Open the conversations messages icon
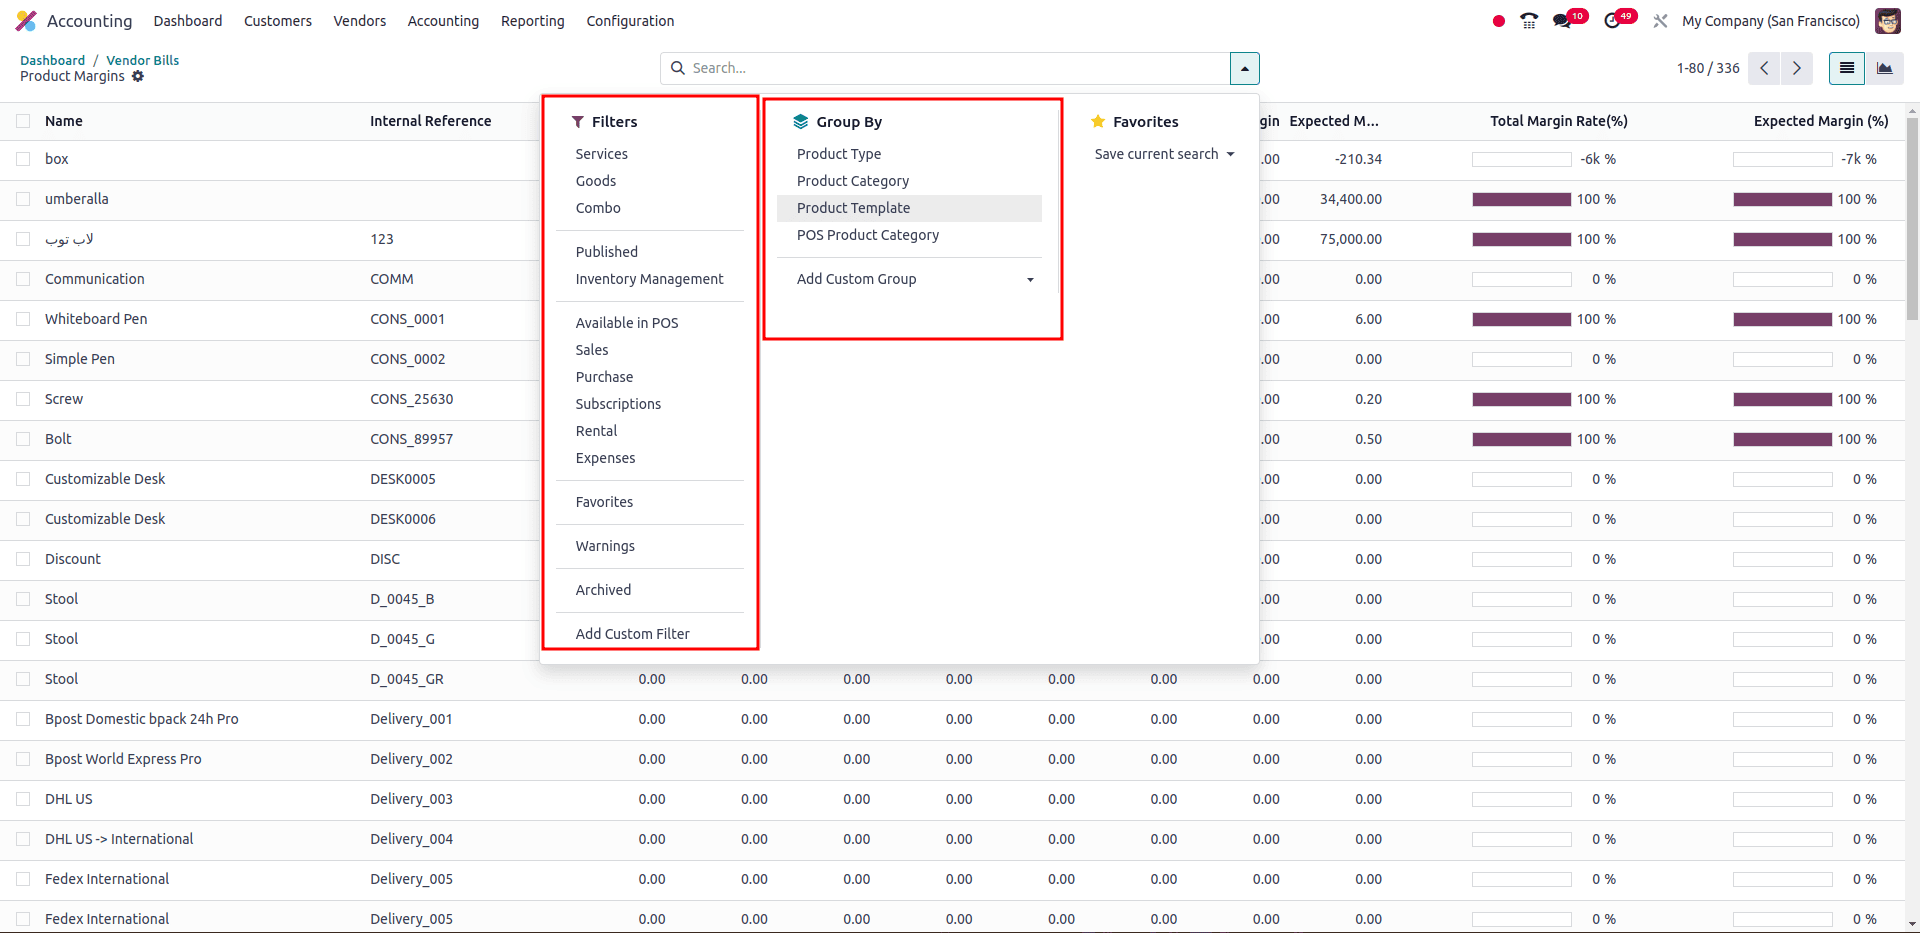This screenshot has width=1920, height=933. (x=1562, y=21)
